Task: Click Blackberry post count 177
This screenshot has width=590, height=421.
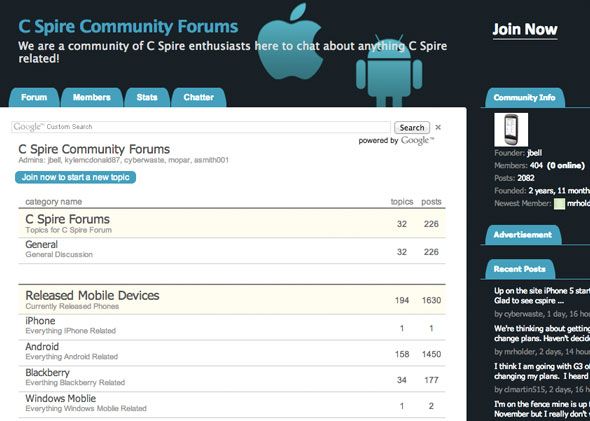Action: (x=431, y=380)
